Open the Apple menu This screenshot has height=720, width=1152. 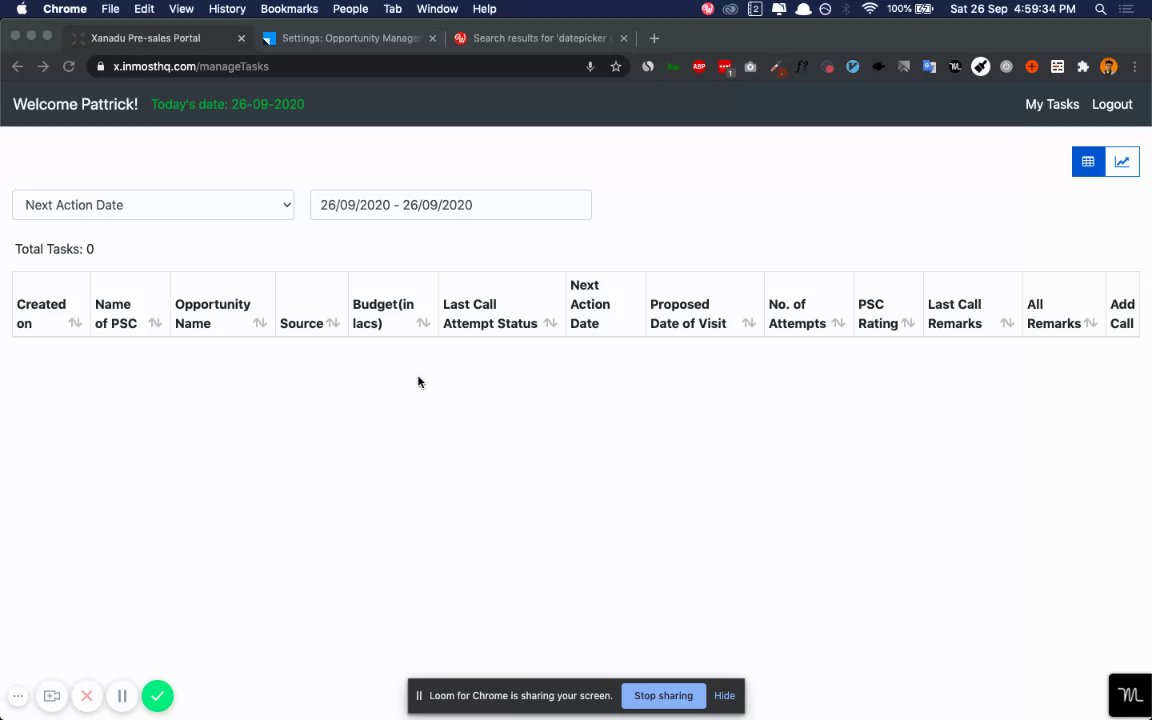click(x=22, y=9)
